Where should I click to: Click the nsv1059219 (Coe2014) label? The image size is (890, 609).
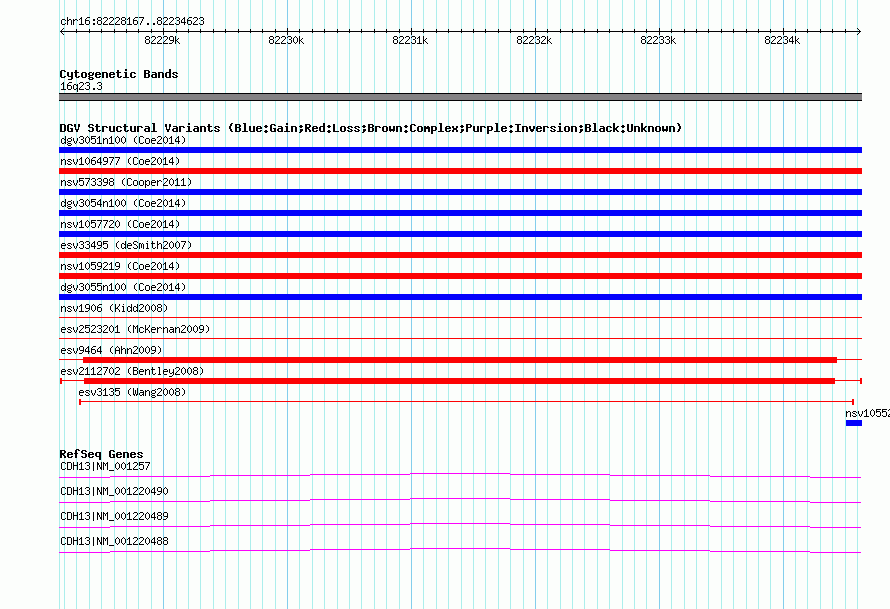pyautogui.click(x=120, y=266)
